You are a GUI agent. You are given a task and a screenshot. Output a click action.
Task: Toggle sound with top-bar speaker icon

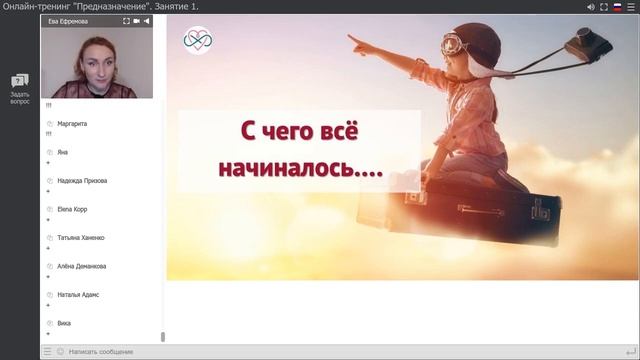pyautogui.click(x=591, y=7)
